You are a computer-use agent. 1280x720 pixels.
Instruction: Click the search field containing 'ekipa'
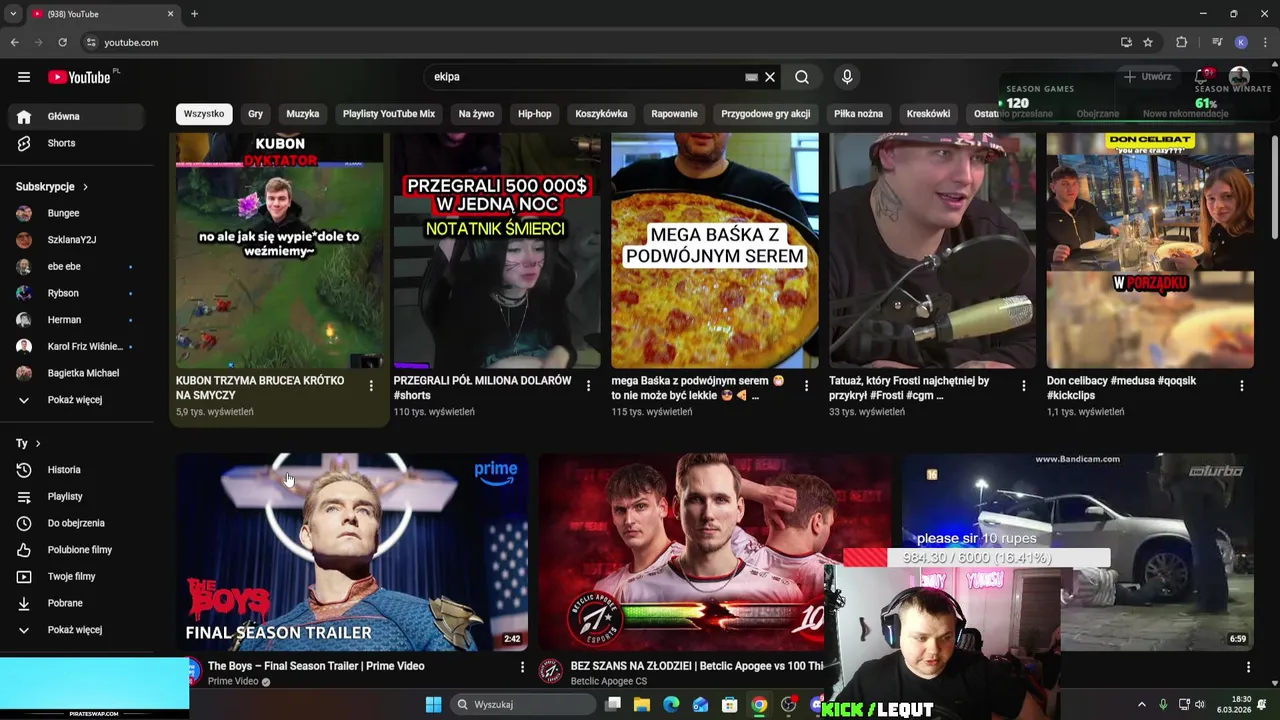585,77
